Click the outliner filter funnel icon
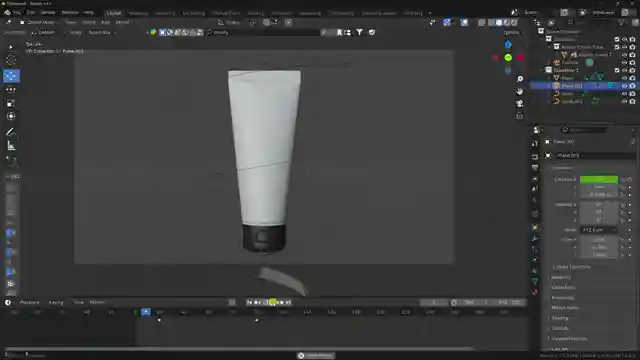This screenshot has height=360, width=640. tap(621, 22)
